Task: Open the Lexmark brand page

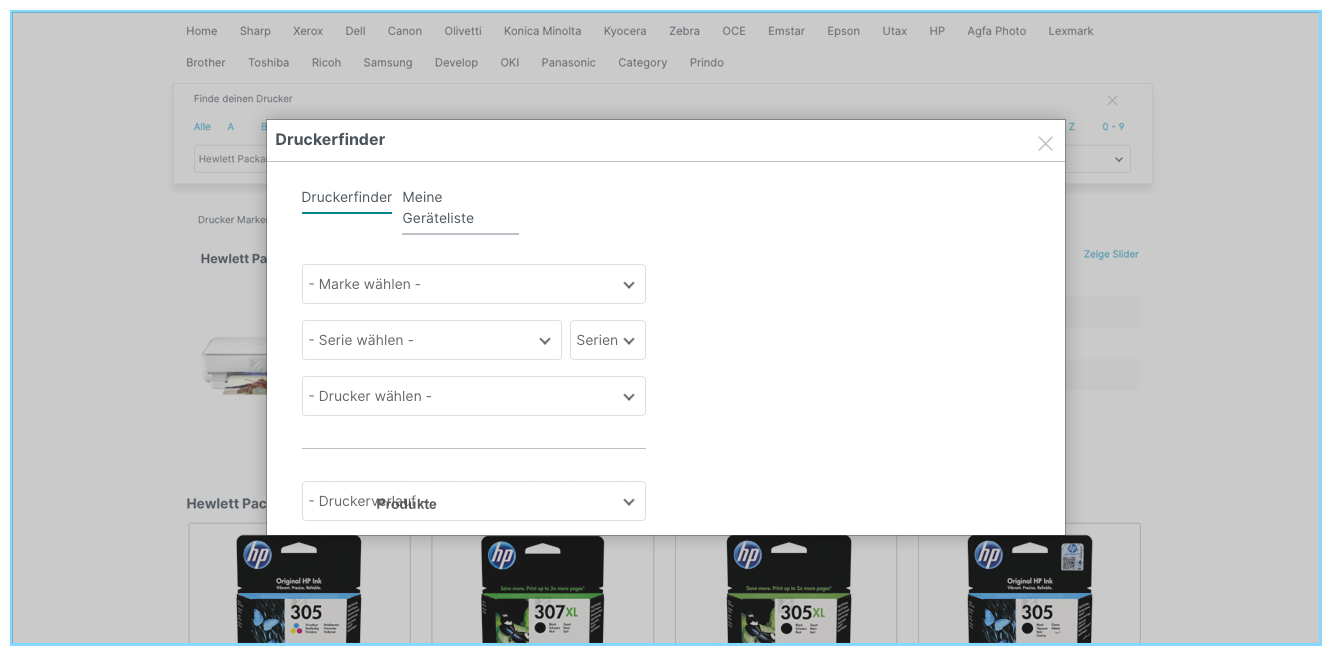Action: (1071, 31)
